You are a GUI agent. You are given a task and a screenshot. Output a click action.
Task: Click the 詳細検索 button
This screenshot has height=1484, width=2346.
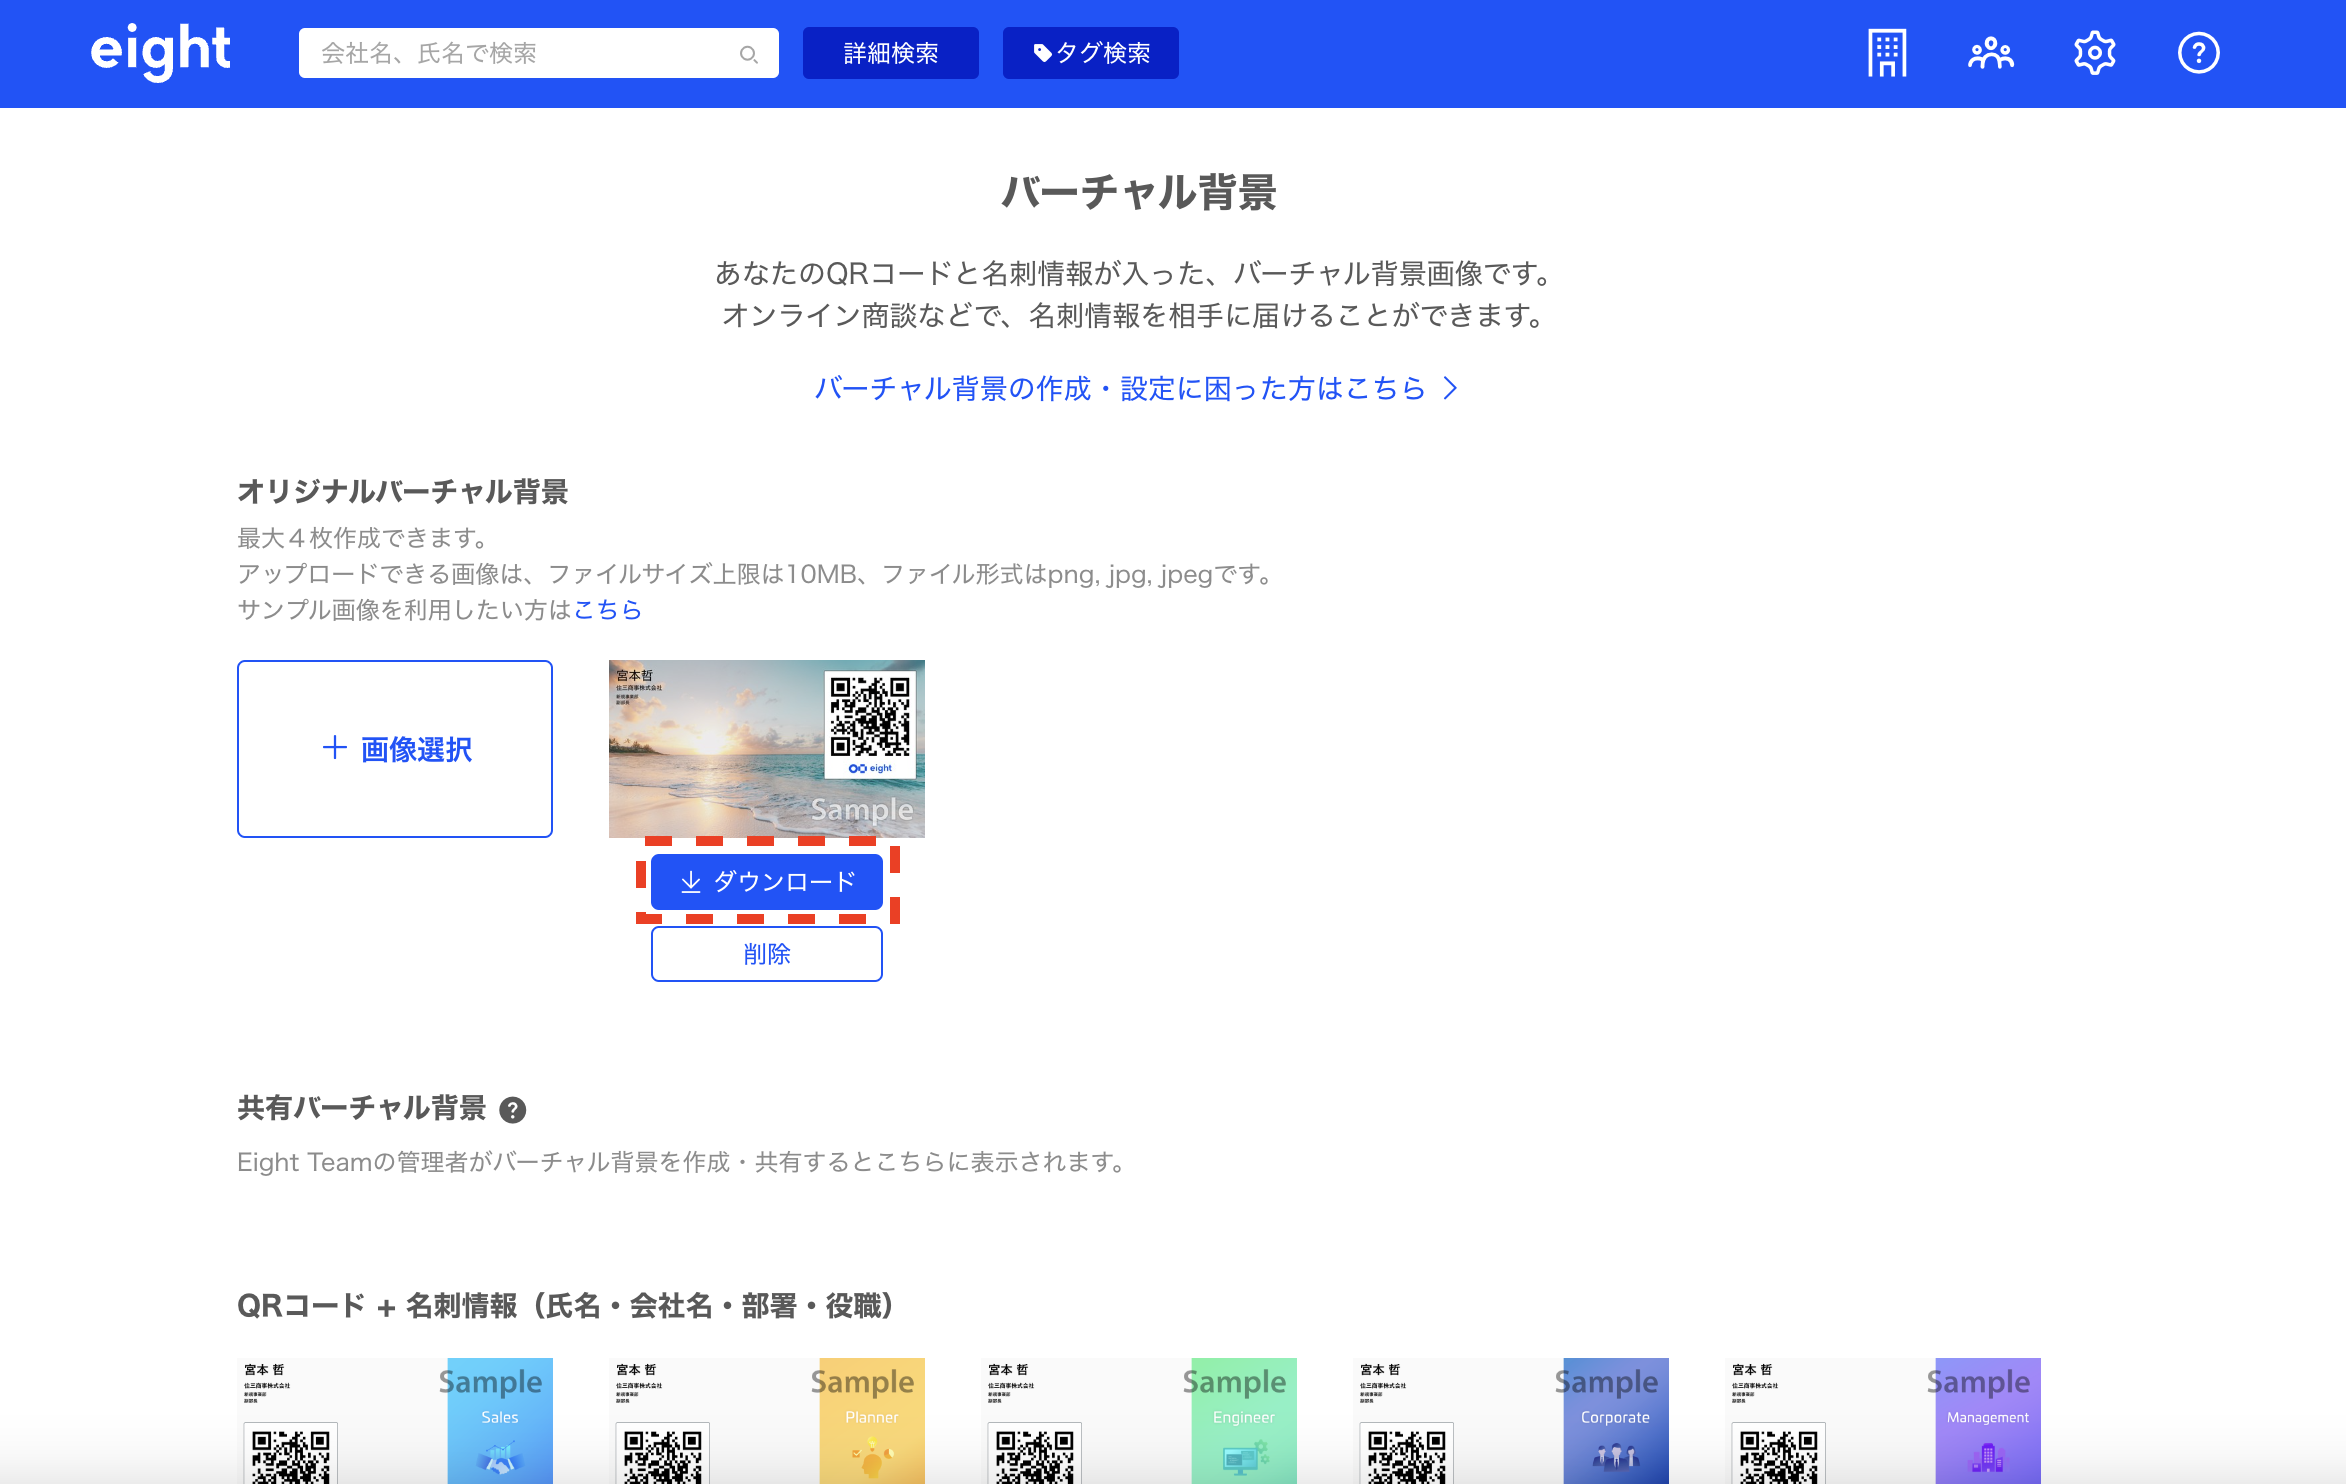point(890,53)
